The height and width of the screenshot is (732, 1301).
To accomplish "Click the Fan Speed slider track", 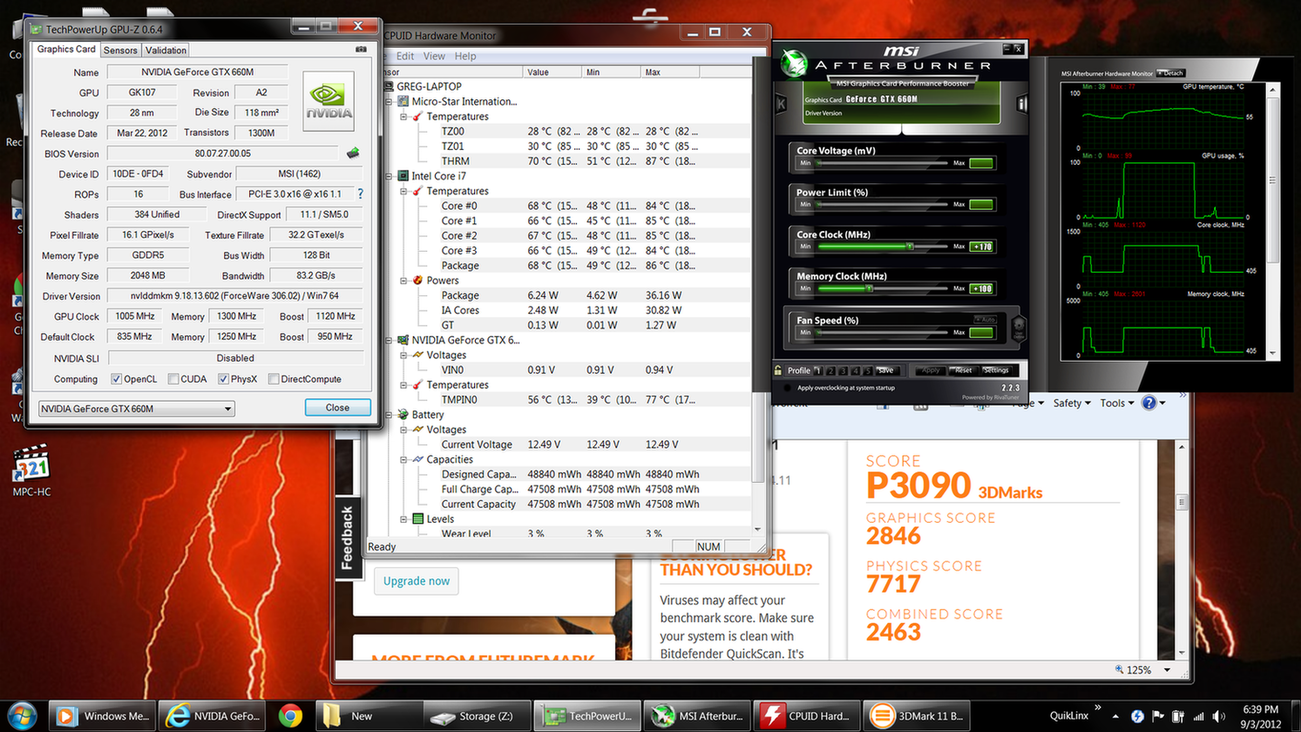I will 882,332.
